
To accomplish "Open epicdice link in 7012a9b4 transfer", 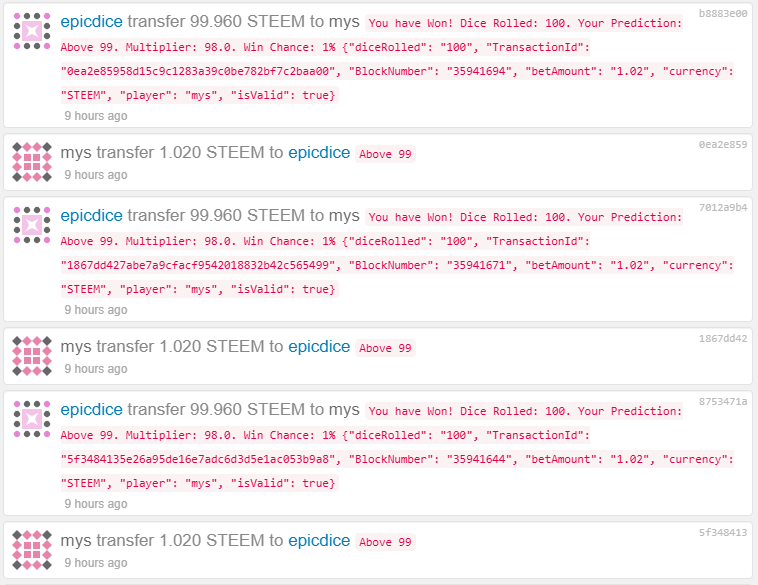I will 91,216.
